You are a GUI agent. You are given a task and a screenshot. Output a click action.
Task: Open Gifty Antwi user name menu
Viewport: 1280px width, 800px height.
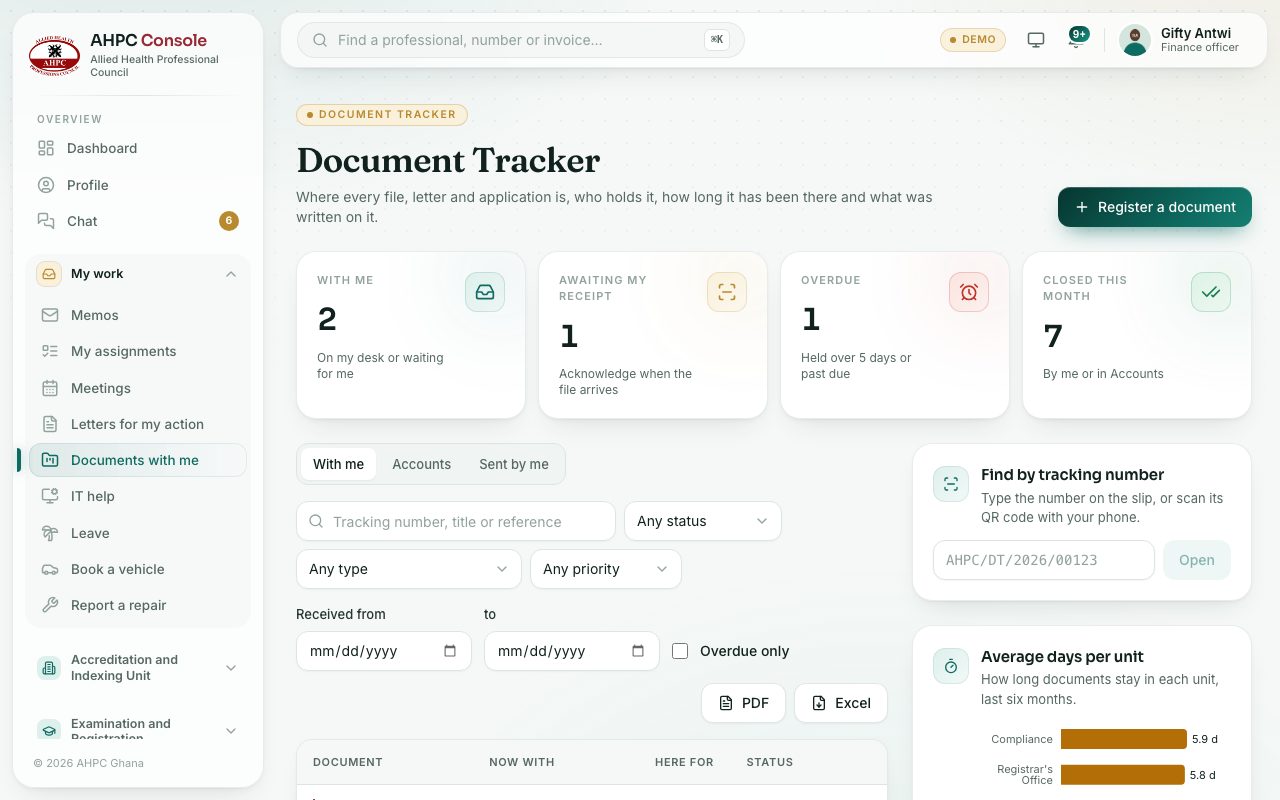coord(1196,33)
